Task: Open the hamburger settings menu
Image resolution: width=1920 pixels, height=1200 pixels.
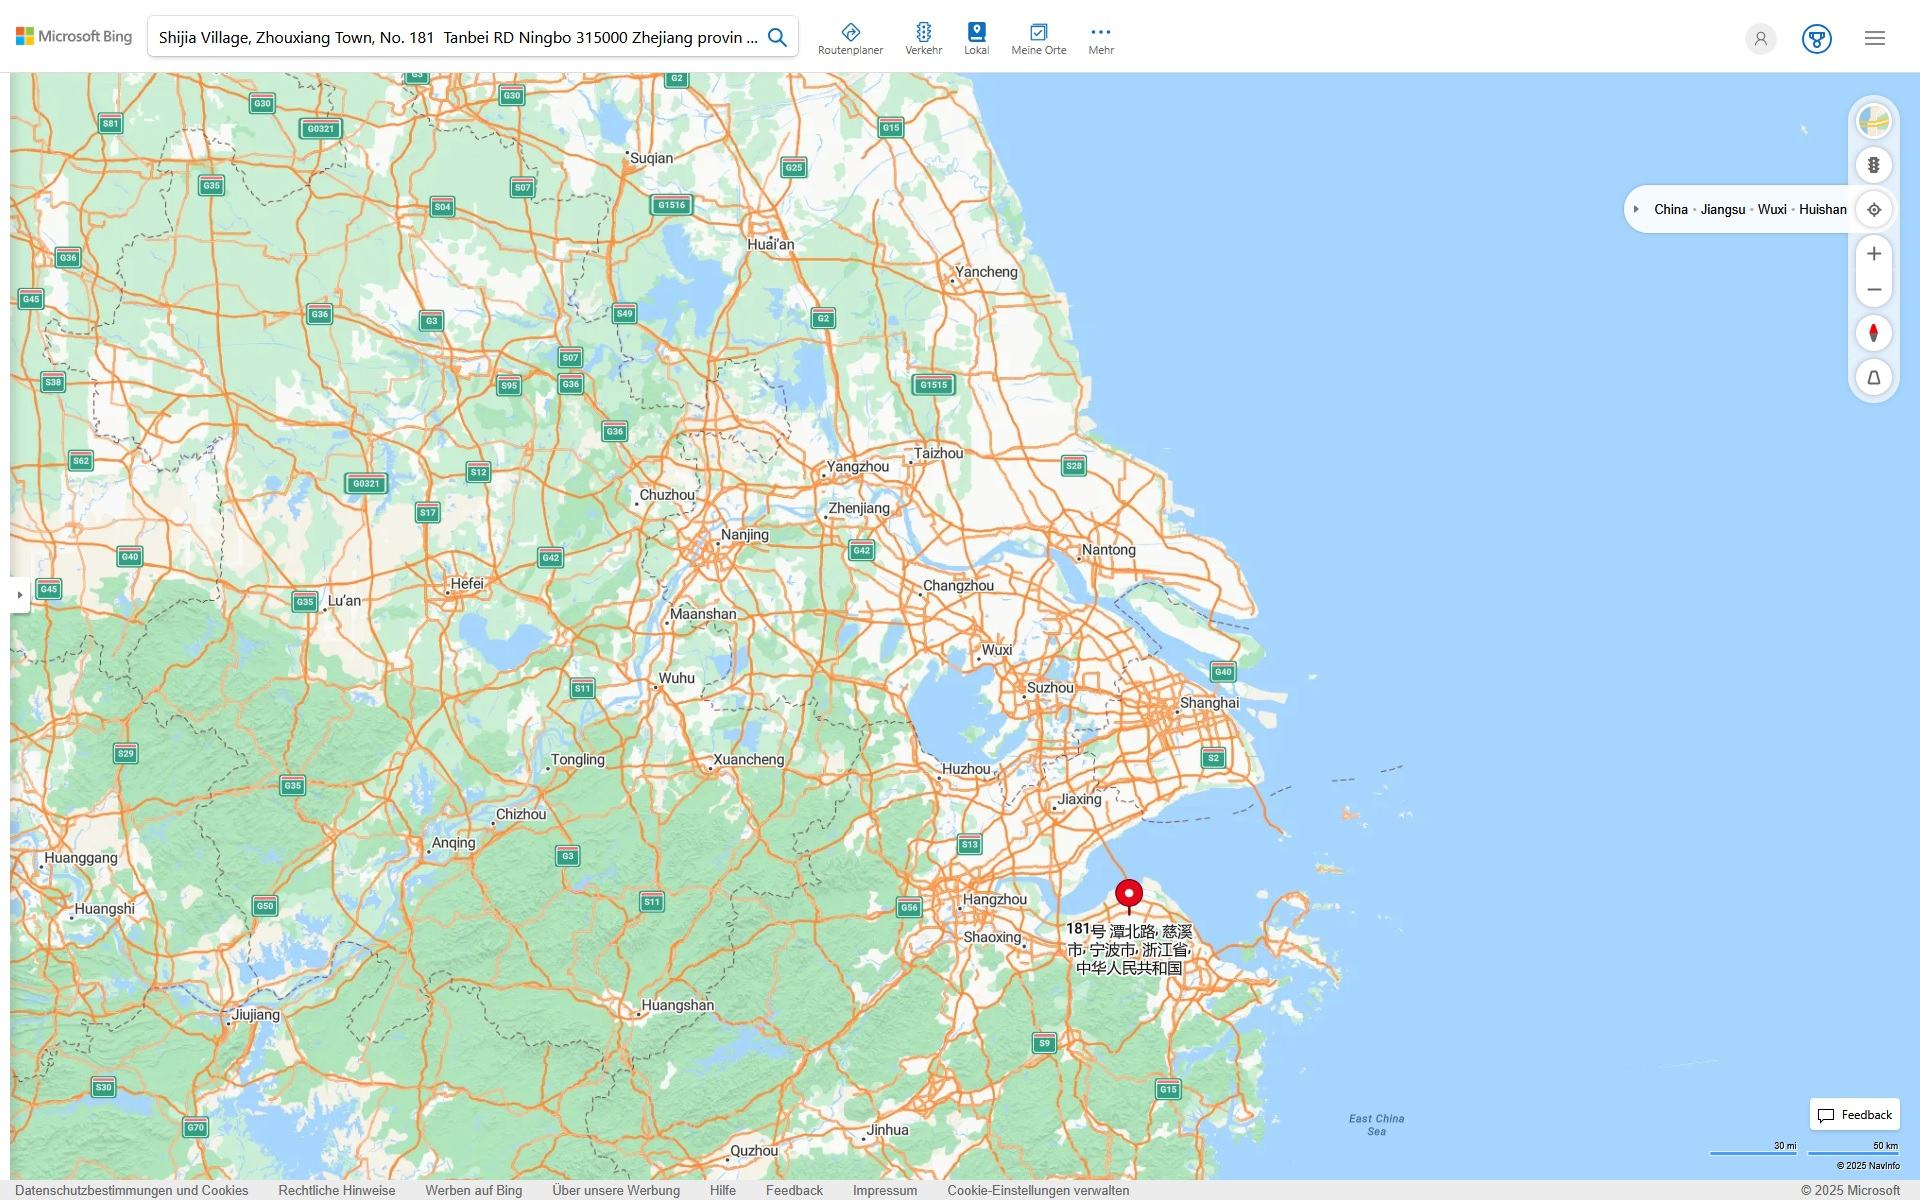Action: (1874, 38)
